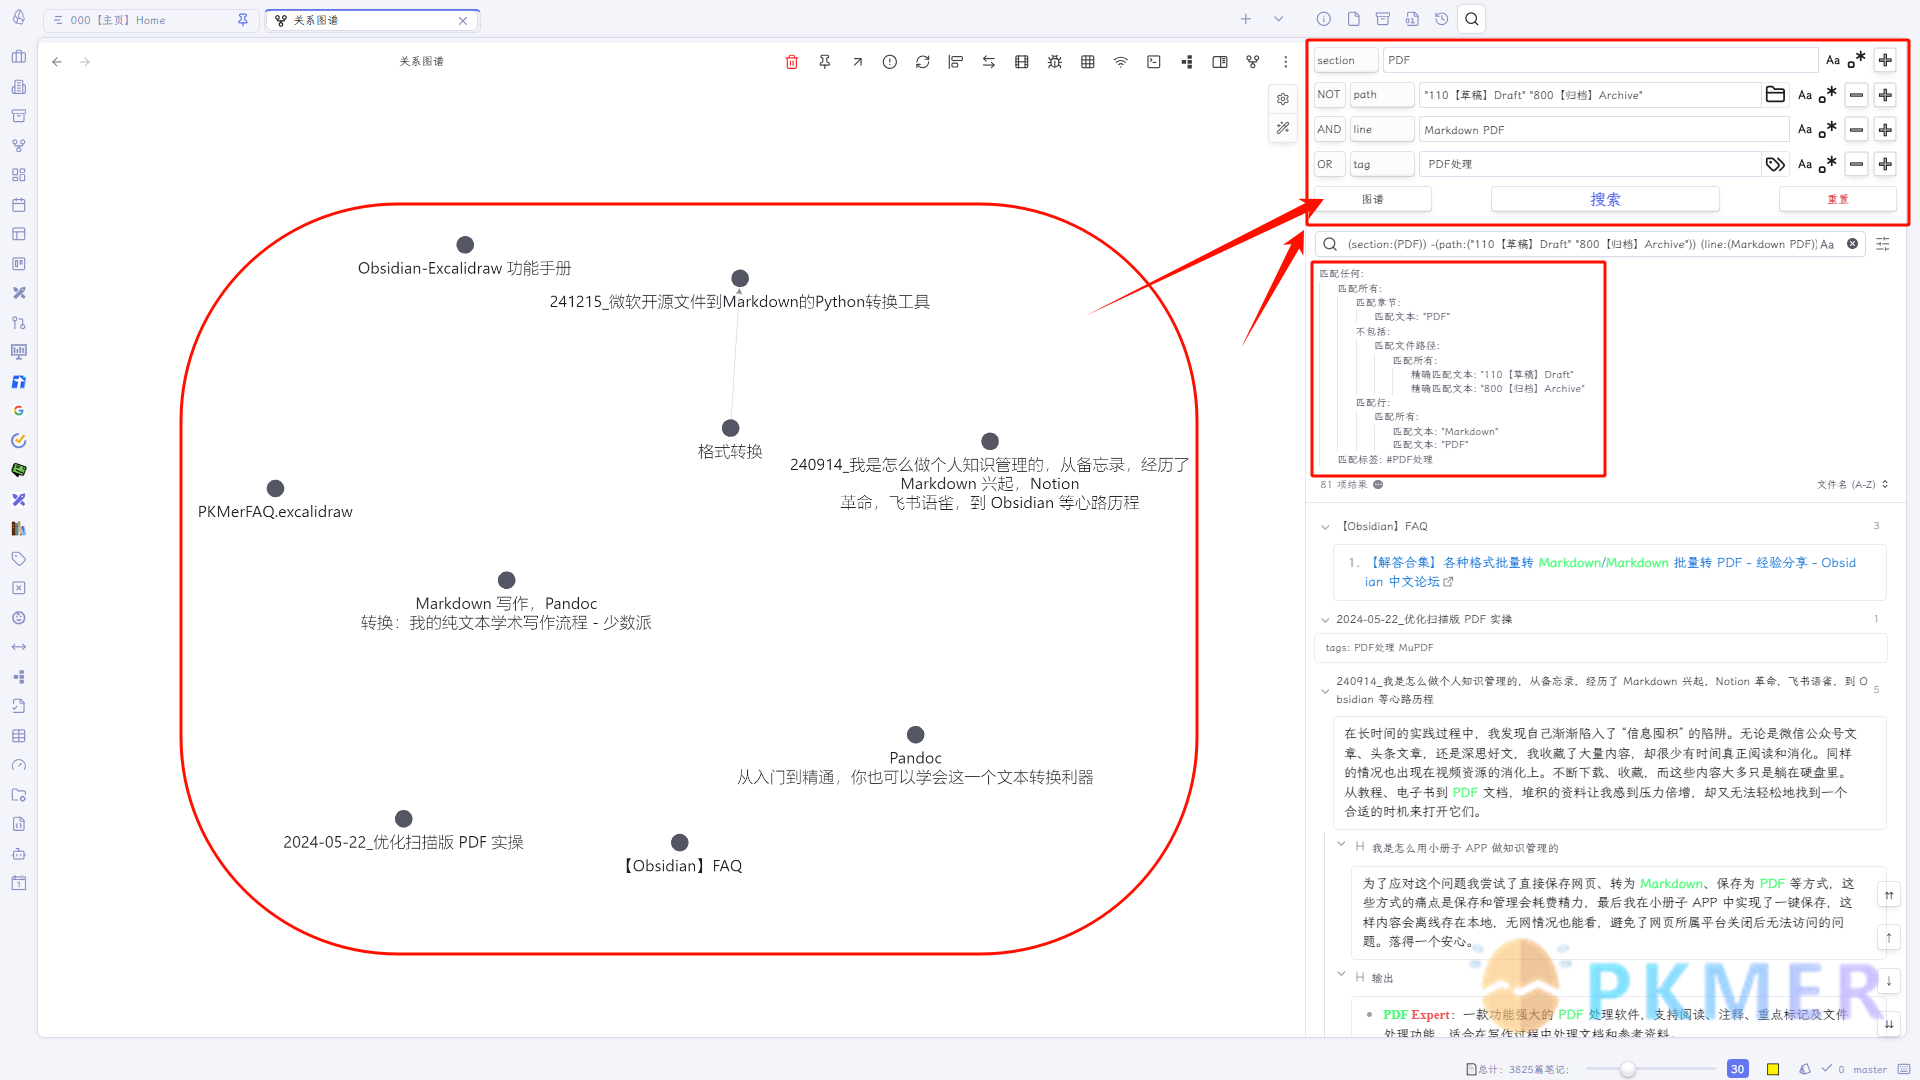Open the NOT logic dropdown
This screenshot has height=1080, width=1920.
pos(1329,95)
